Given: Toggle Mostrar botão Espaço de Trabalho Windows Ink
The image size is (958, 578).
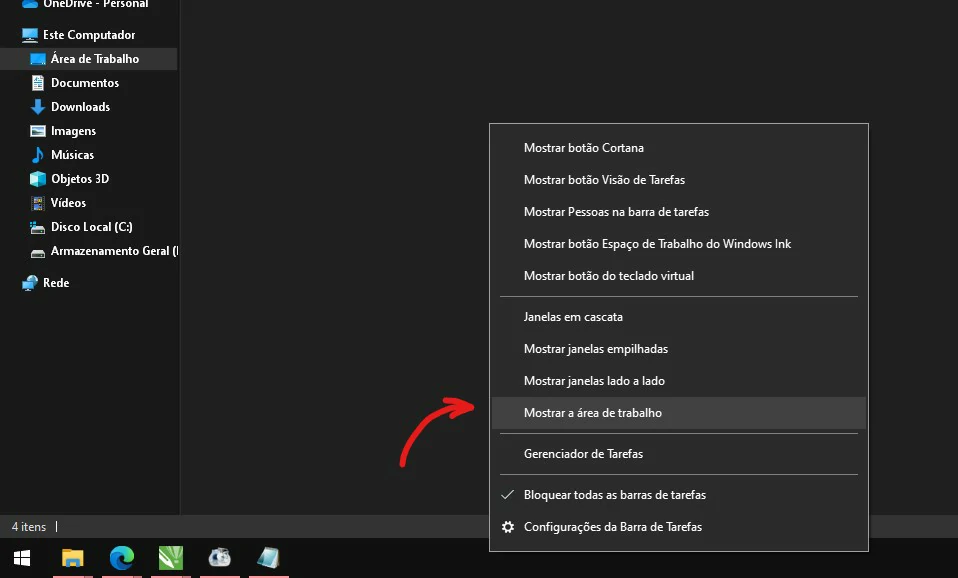Looking at the screenshot, I should click(x=679, y=244).
